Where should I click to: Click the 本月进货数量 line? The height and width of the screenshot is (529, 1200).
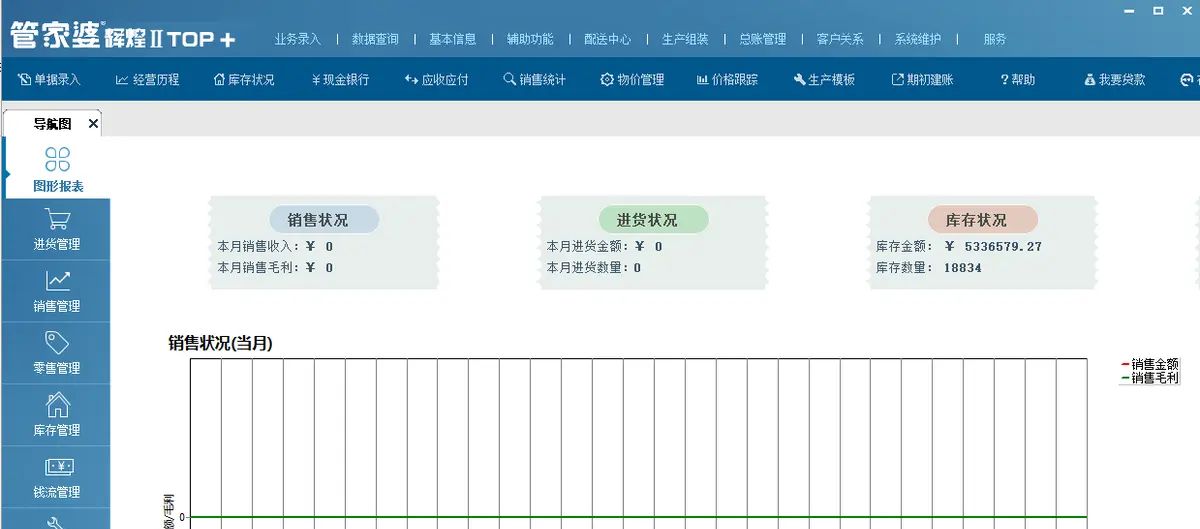[594, 268]
